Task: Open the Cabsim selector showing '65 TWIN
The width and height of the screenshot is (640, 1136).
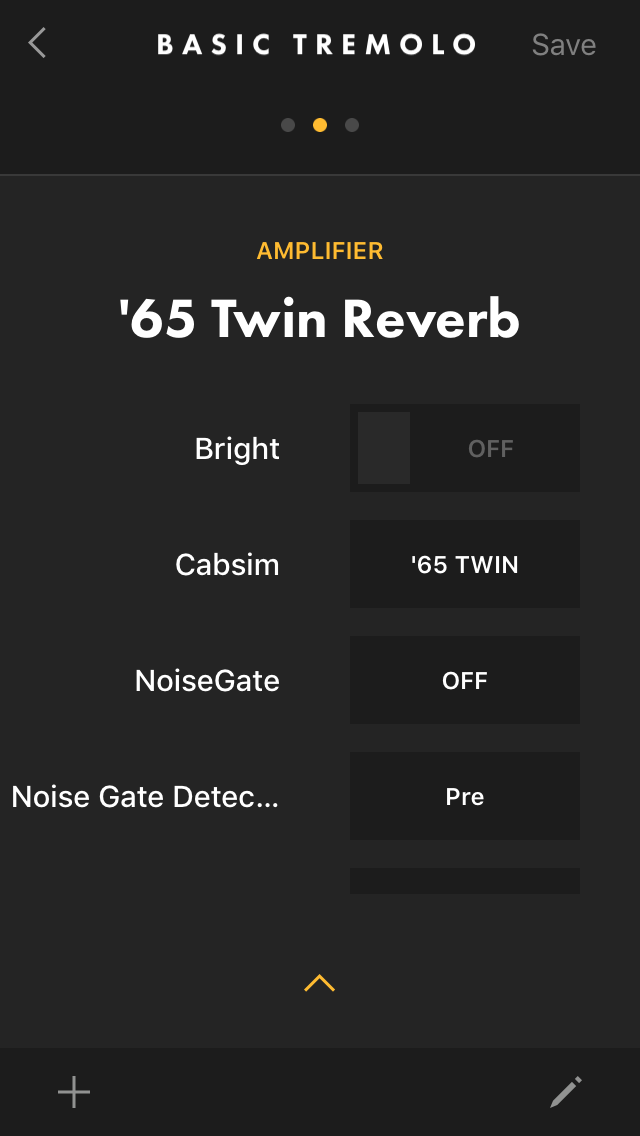Action: coord(464,564)
